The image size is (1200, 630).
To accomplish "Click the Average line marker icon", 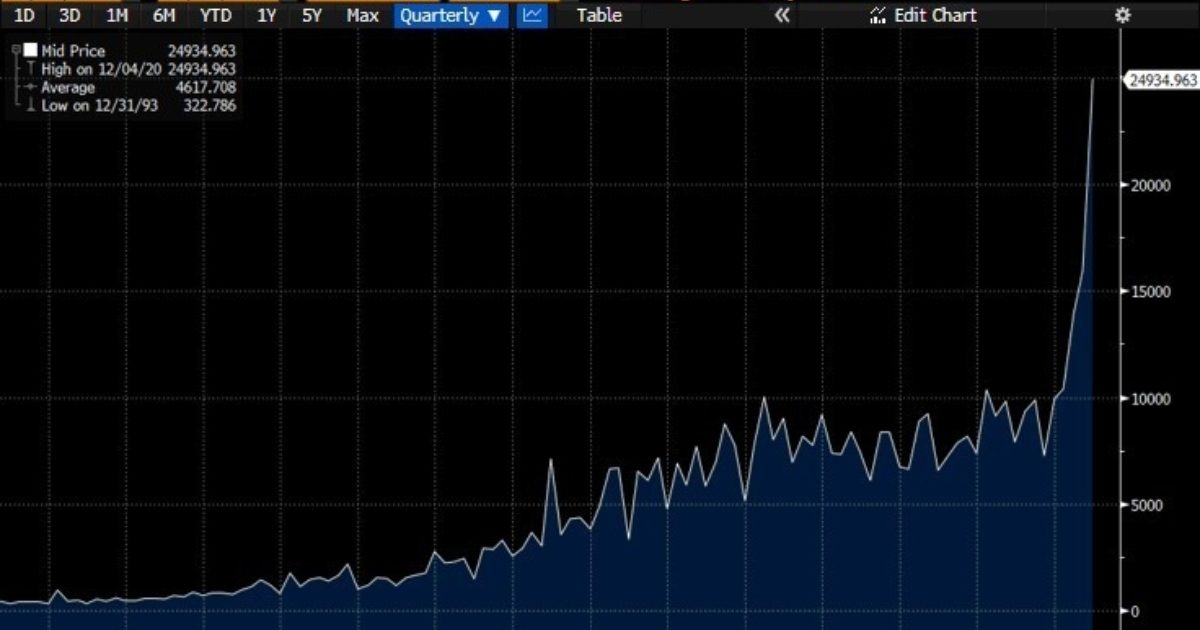I will [32, 87].
